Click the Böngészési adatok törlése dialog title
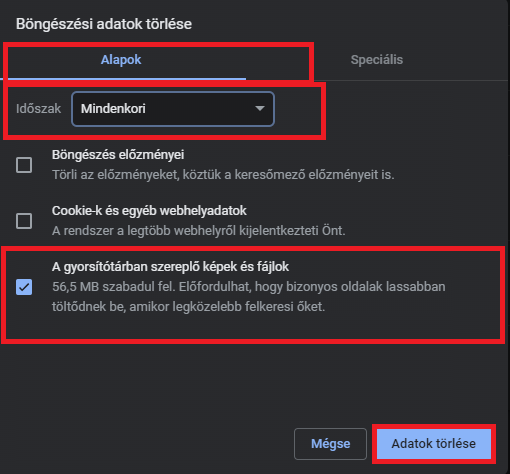Image resolution: width=510 pixels, height=474 pixels. pos(104,24)
